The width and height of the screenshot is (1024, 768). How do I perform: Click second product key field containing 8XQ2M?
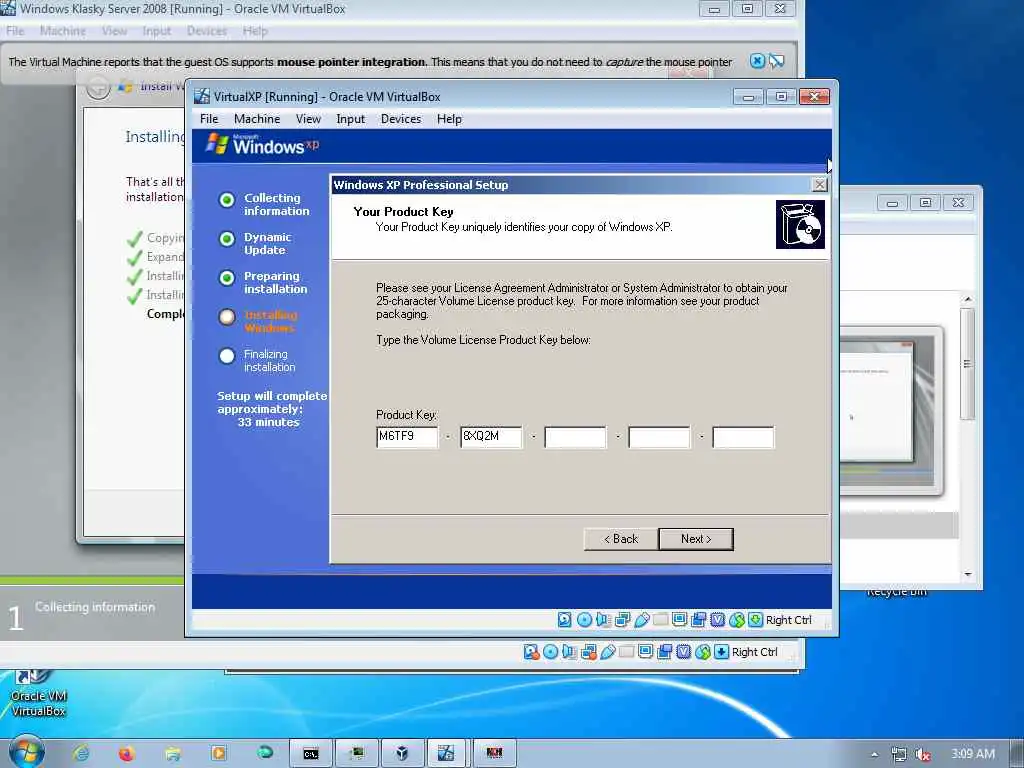(x=491, y=437)
